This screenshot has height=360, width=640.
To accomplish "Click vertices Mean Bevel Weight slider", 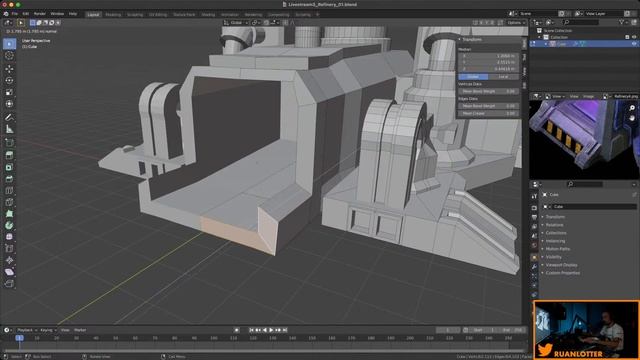I will (489, 91).
